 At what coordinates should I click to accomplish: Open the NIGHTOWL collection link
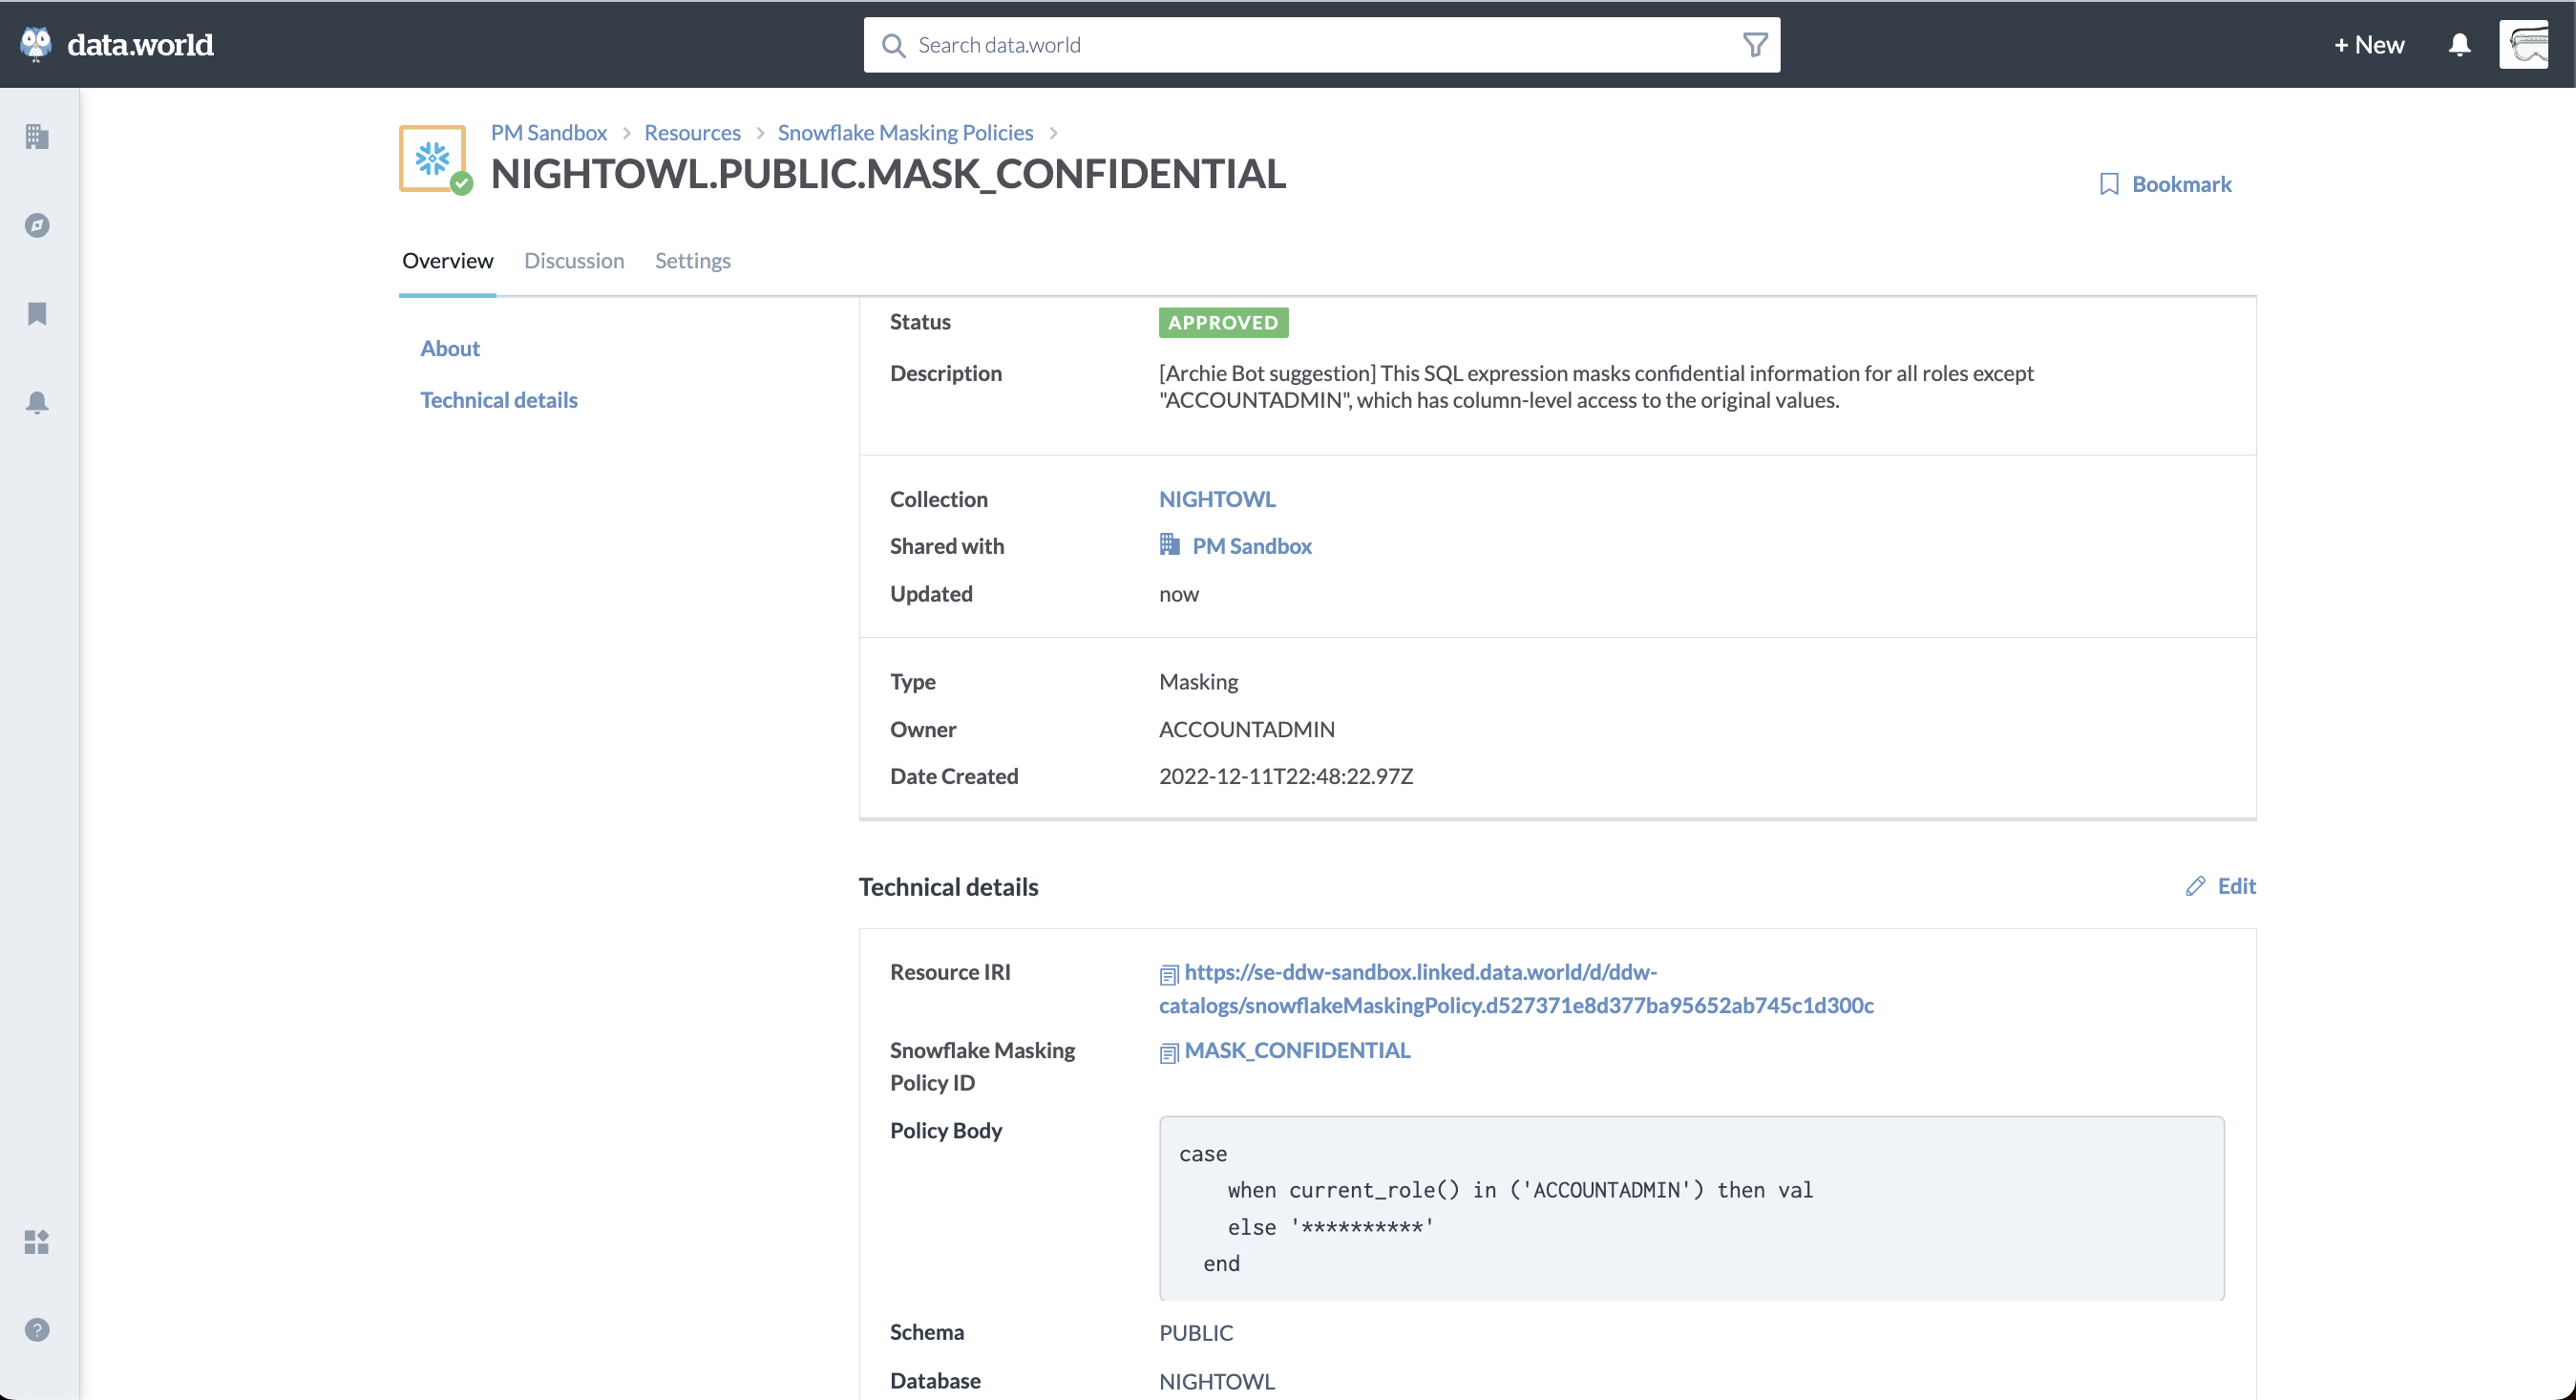pos(1217,499)
